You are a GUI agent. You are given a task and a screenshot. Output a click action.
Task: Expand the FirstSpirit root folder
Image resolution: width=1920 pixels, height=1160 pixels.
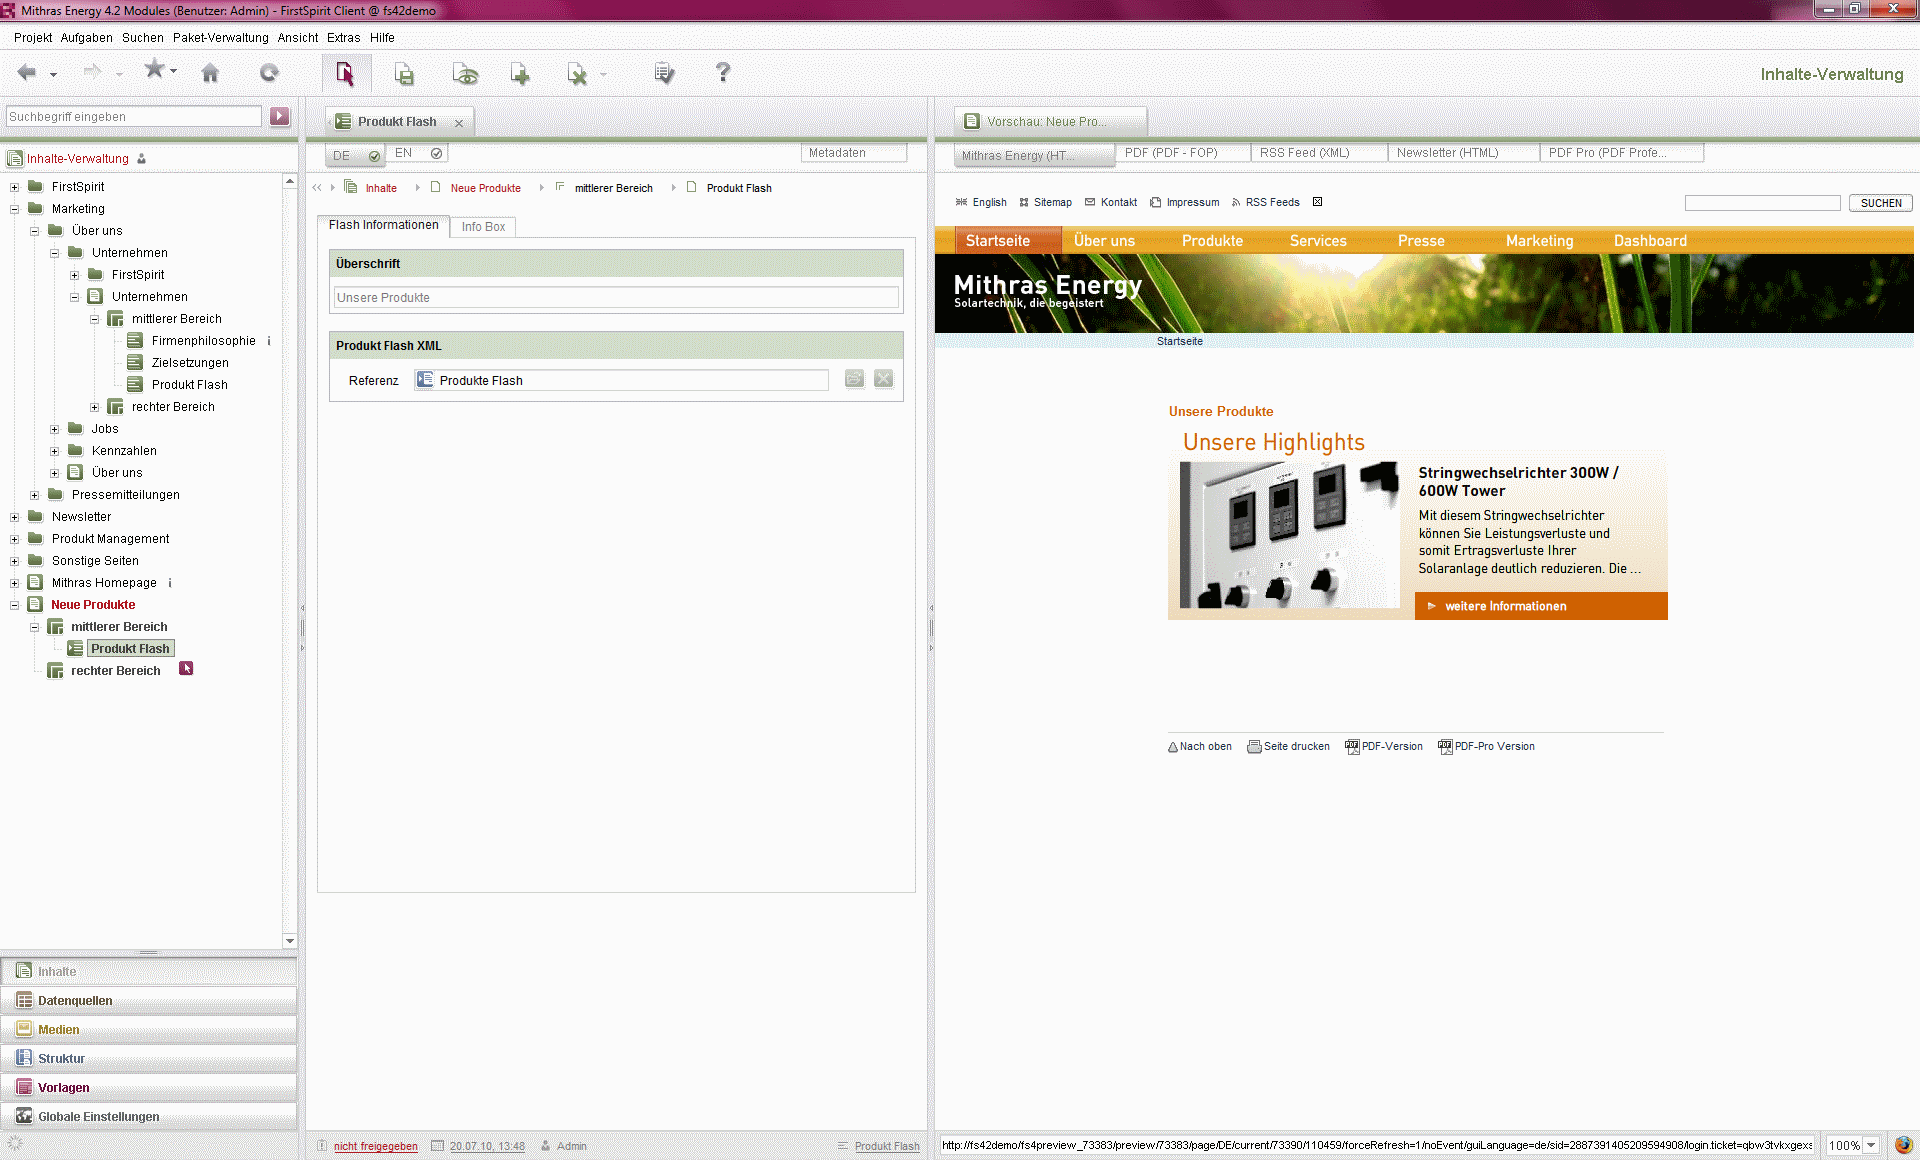(x=15, y=187)
